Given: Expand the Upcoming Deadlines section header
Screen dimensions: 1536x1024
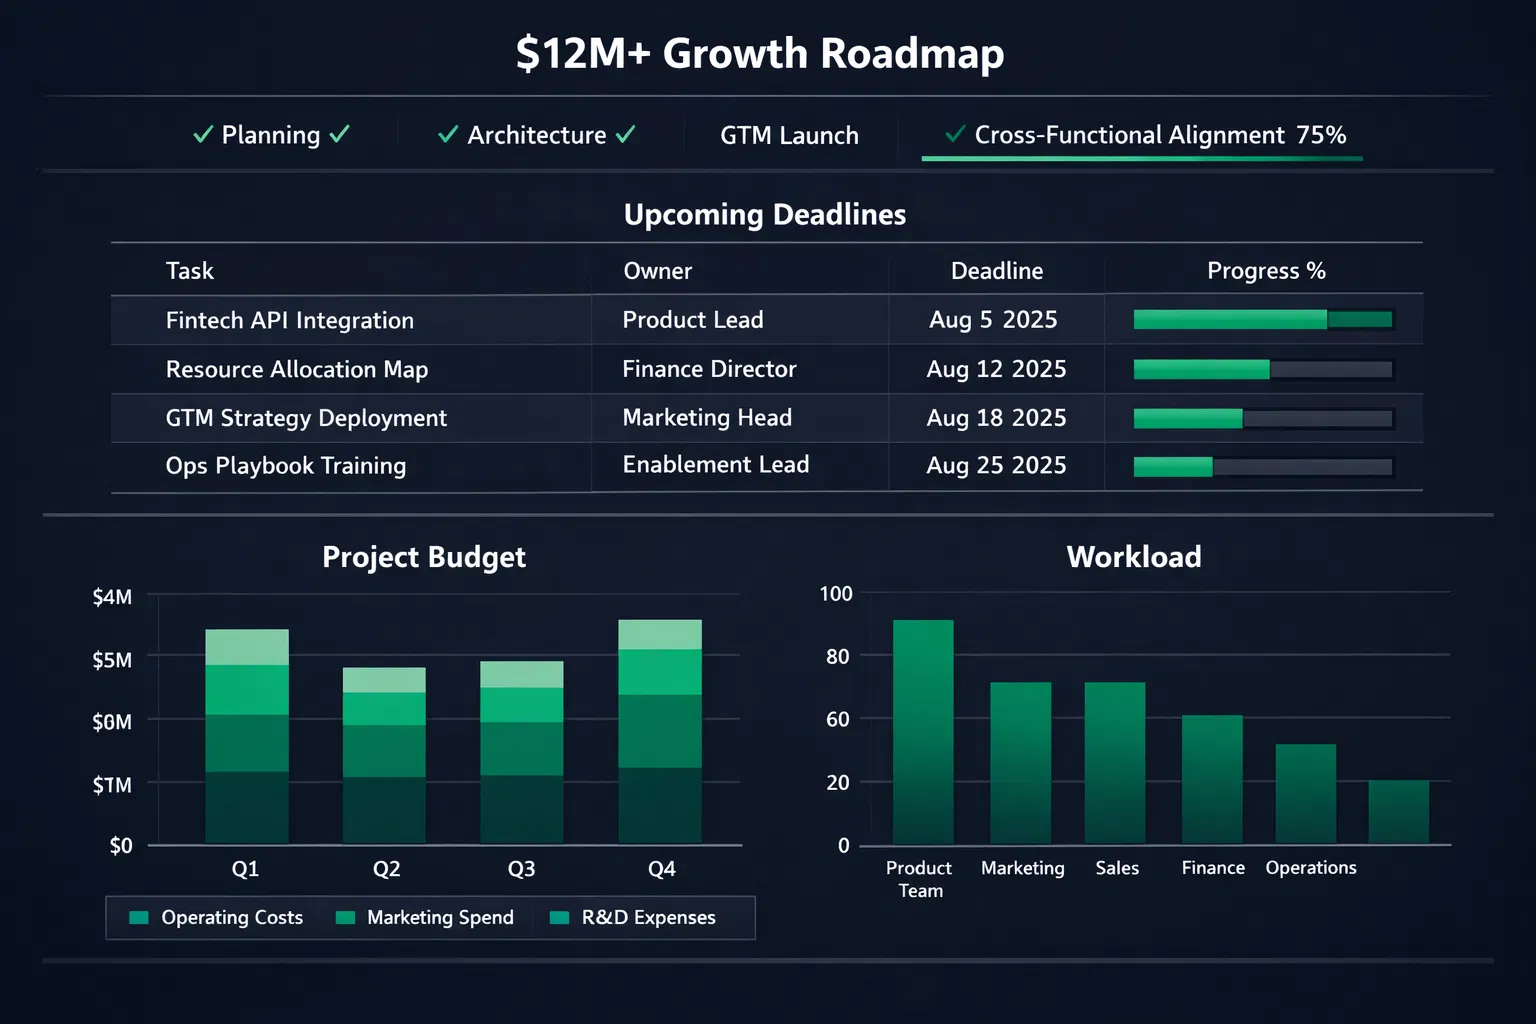Looking at the screenshot, I should coord(765,214).
